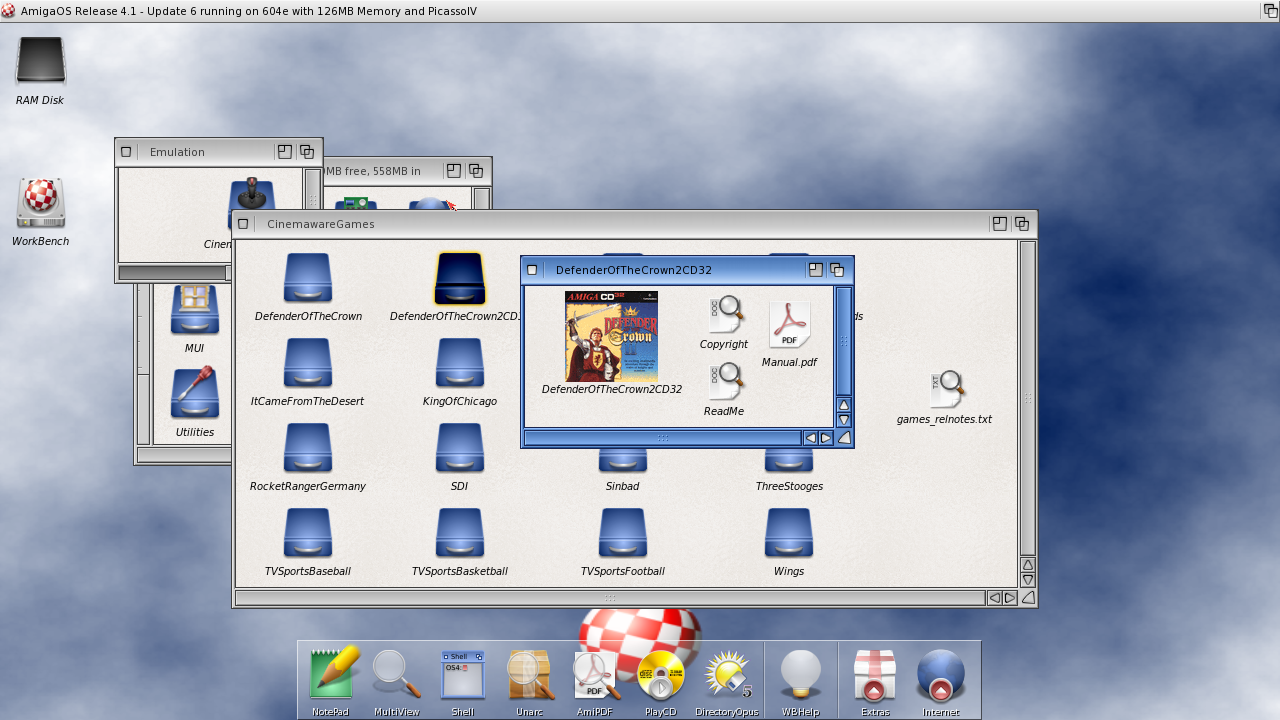Click the AmigaOS boing ball in the title bar
Viewport: 1280px width, 720px height.
pos(9,10)
